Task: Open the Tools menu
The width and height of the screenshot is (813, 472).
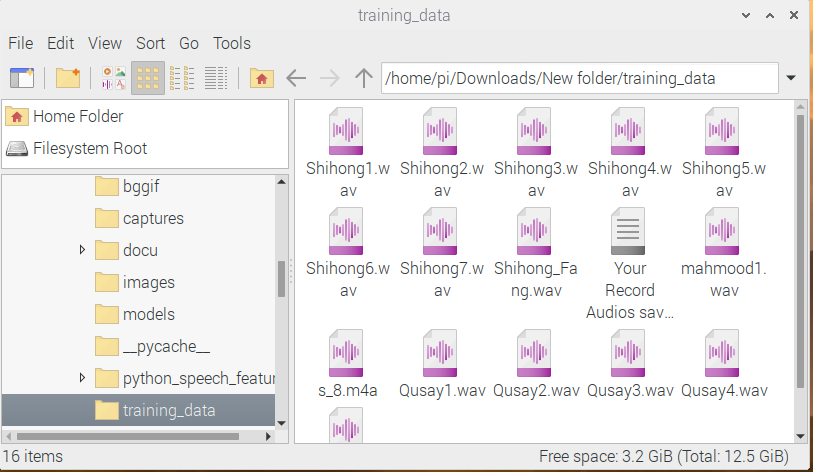Action: 232,43
